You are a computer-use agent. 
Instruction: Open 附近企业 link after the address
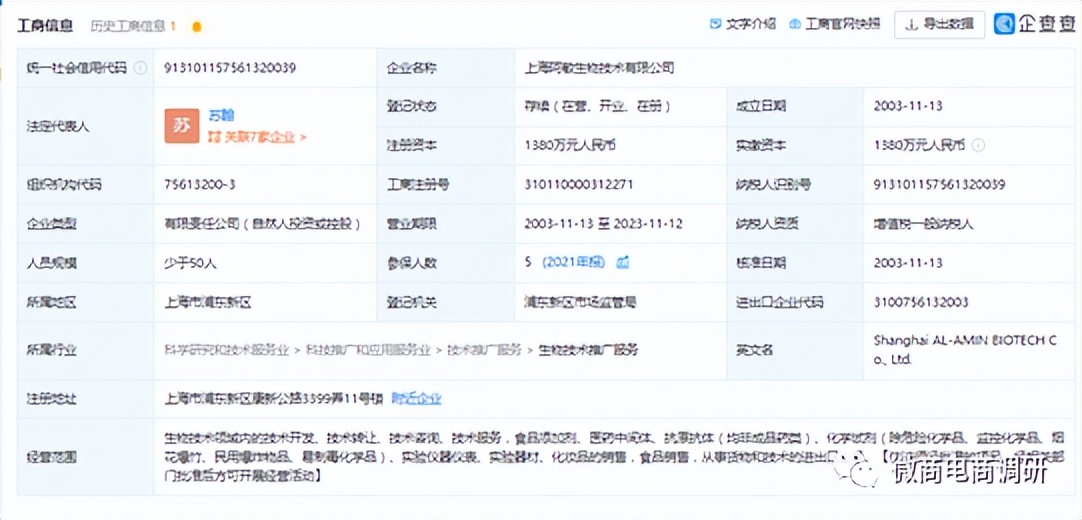(x=416, y=399)
